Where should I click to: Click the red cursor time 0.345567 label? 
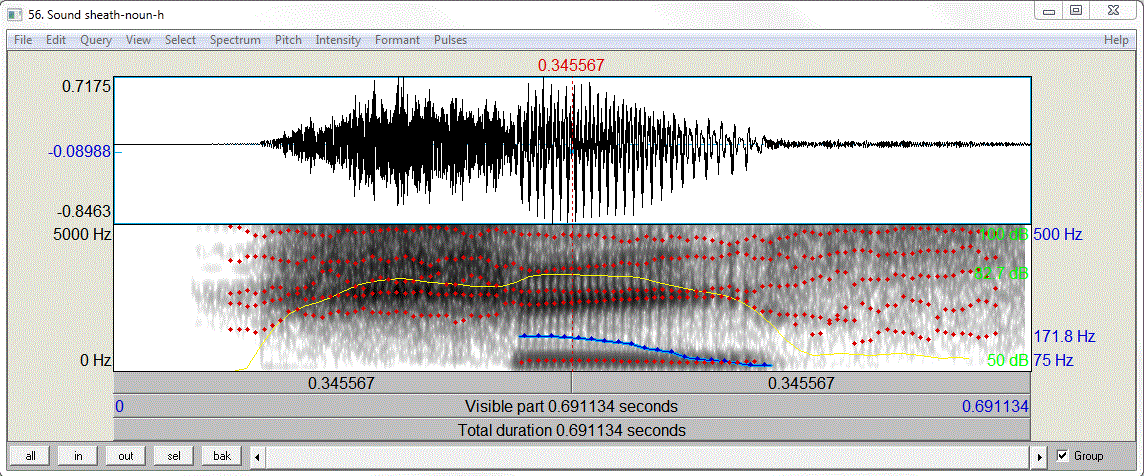[x=571, y=66]
